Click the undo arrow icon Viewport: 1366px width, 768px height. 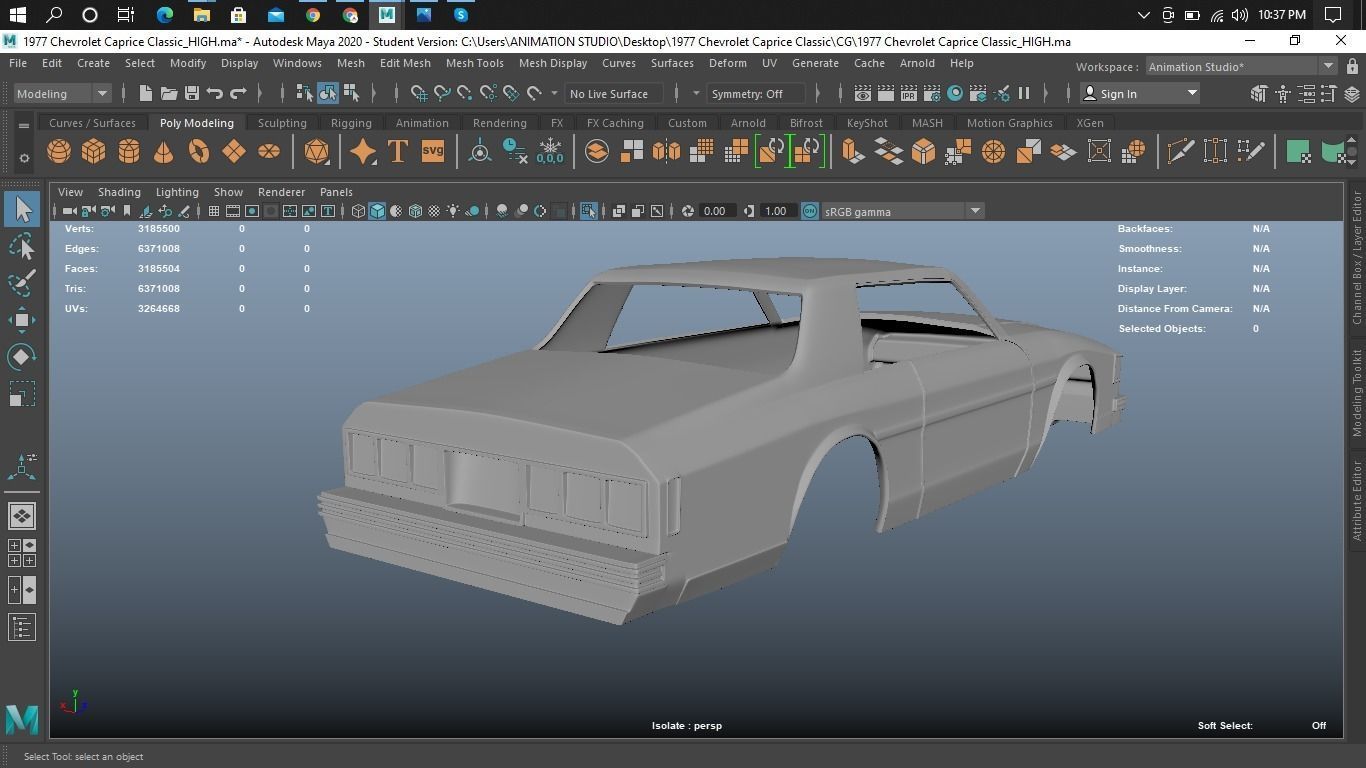click(215, 94)
